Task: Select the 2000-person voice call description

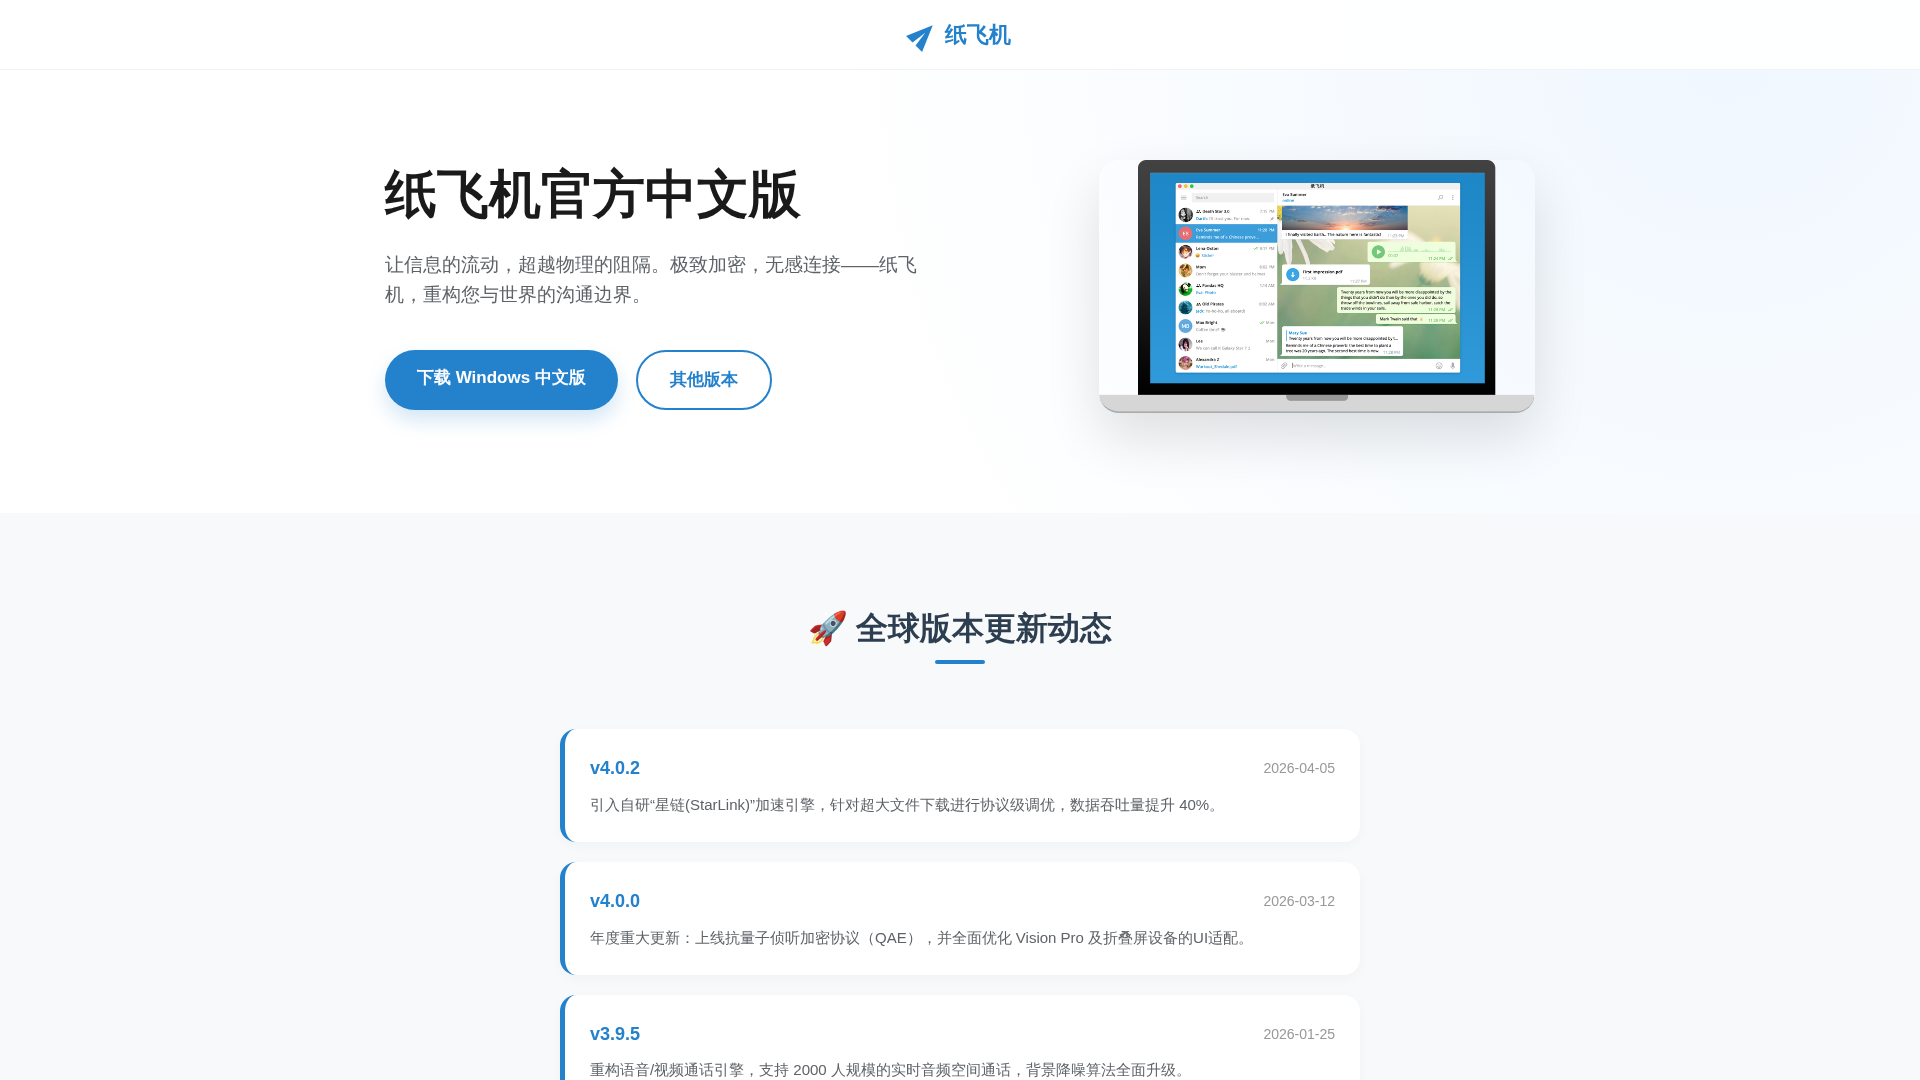Action: (x=890, y=1070)
